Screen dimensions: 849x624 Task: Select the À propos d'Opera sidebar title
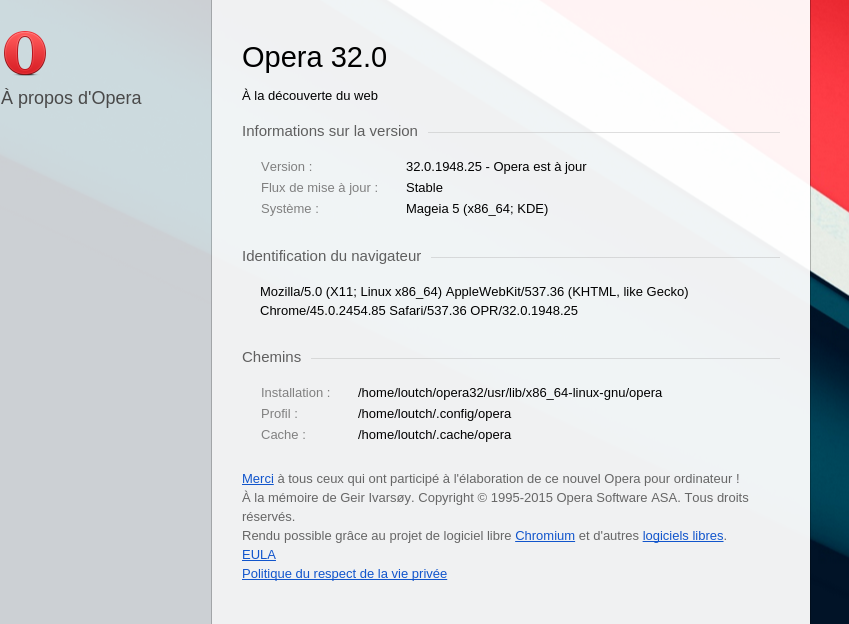[71, 98]
